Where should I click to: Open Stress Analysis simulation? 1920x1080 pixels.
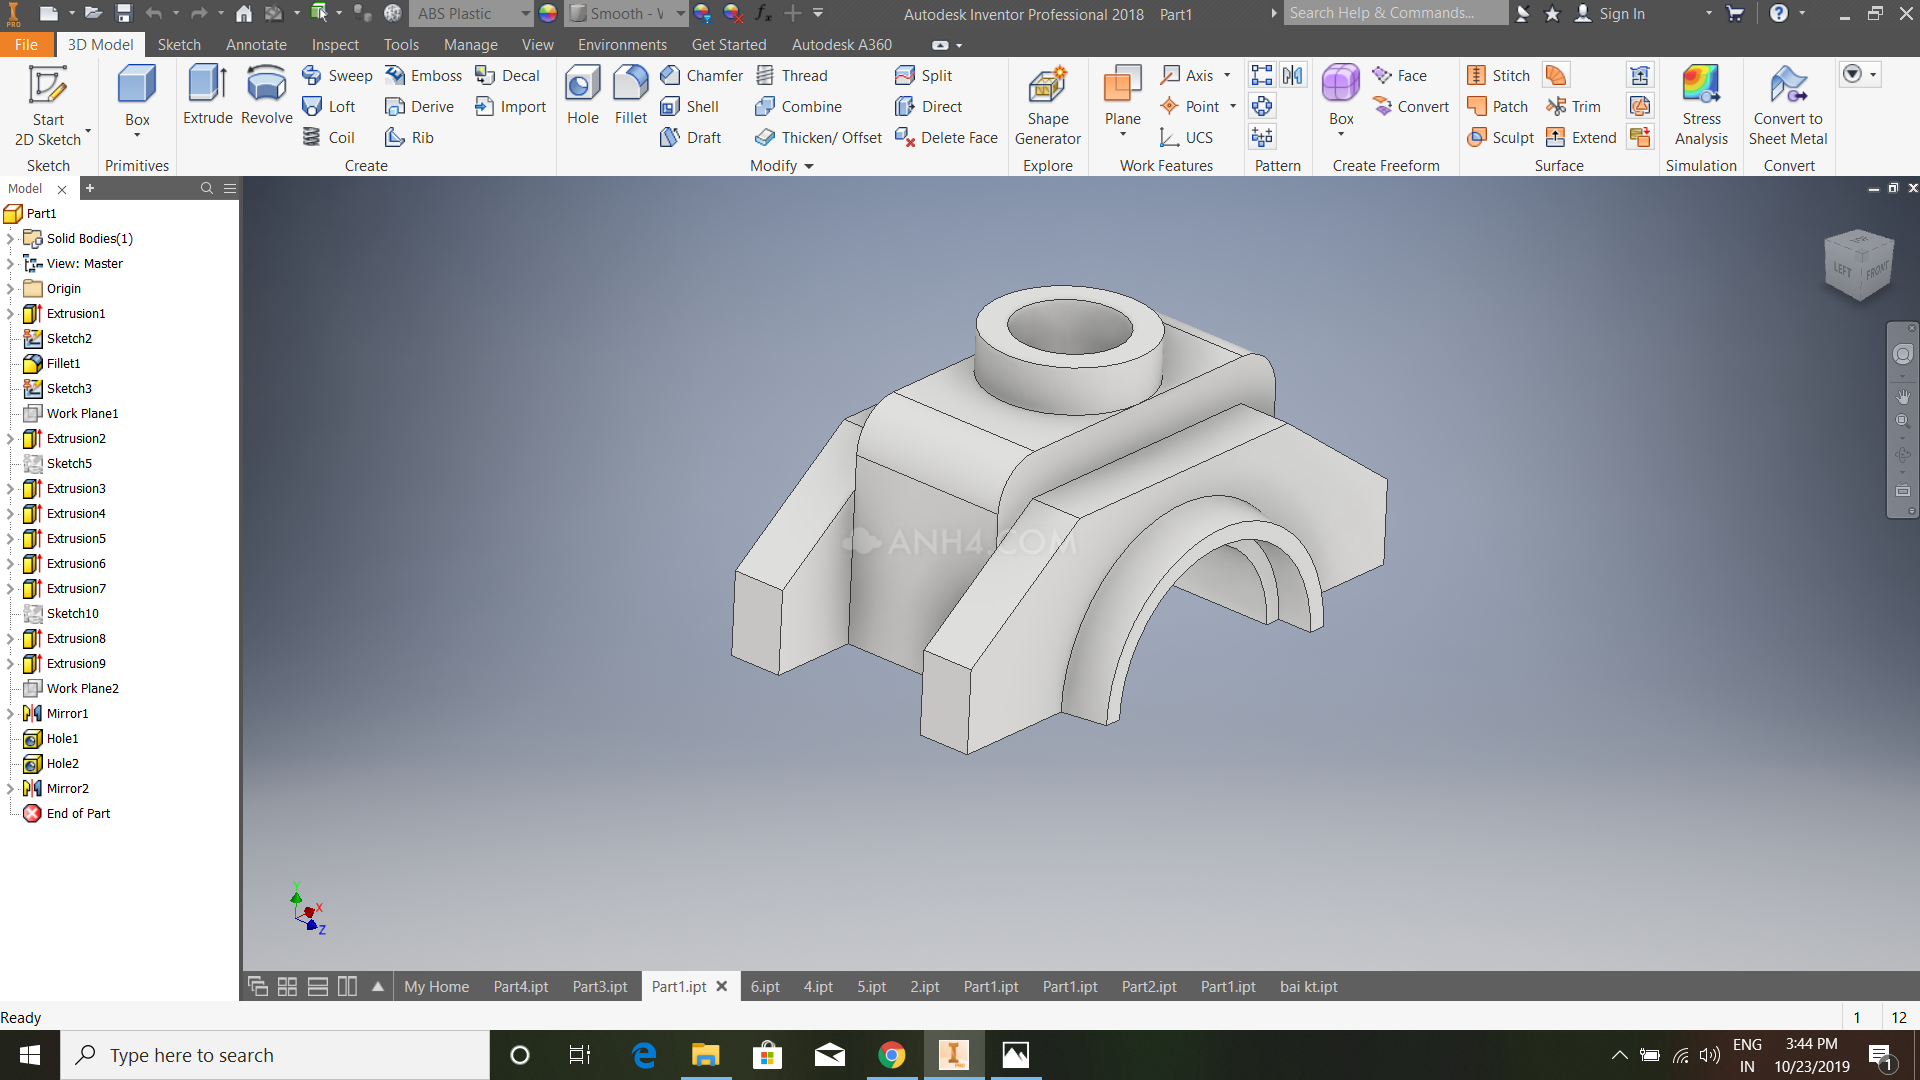tap(1701, 106)
